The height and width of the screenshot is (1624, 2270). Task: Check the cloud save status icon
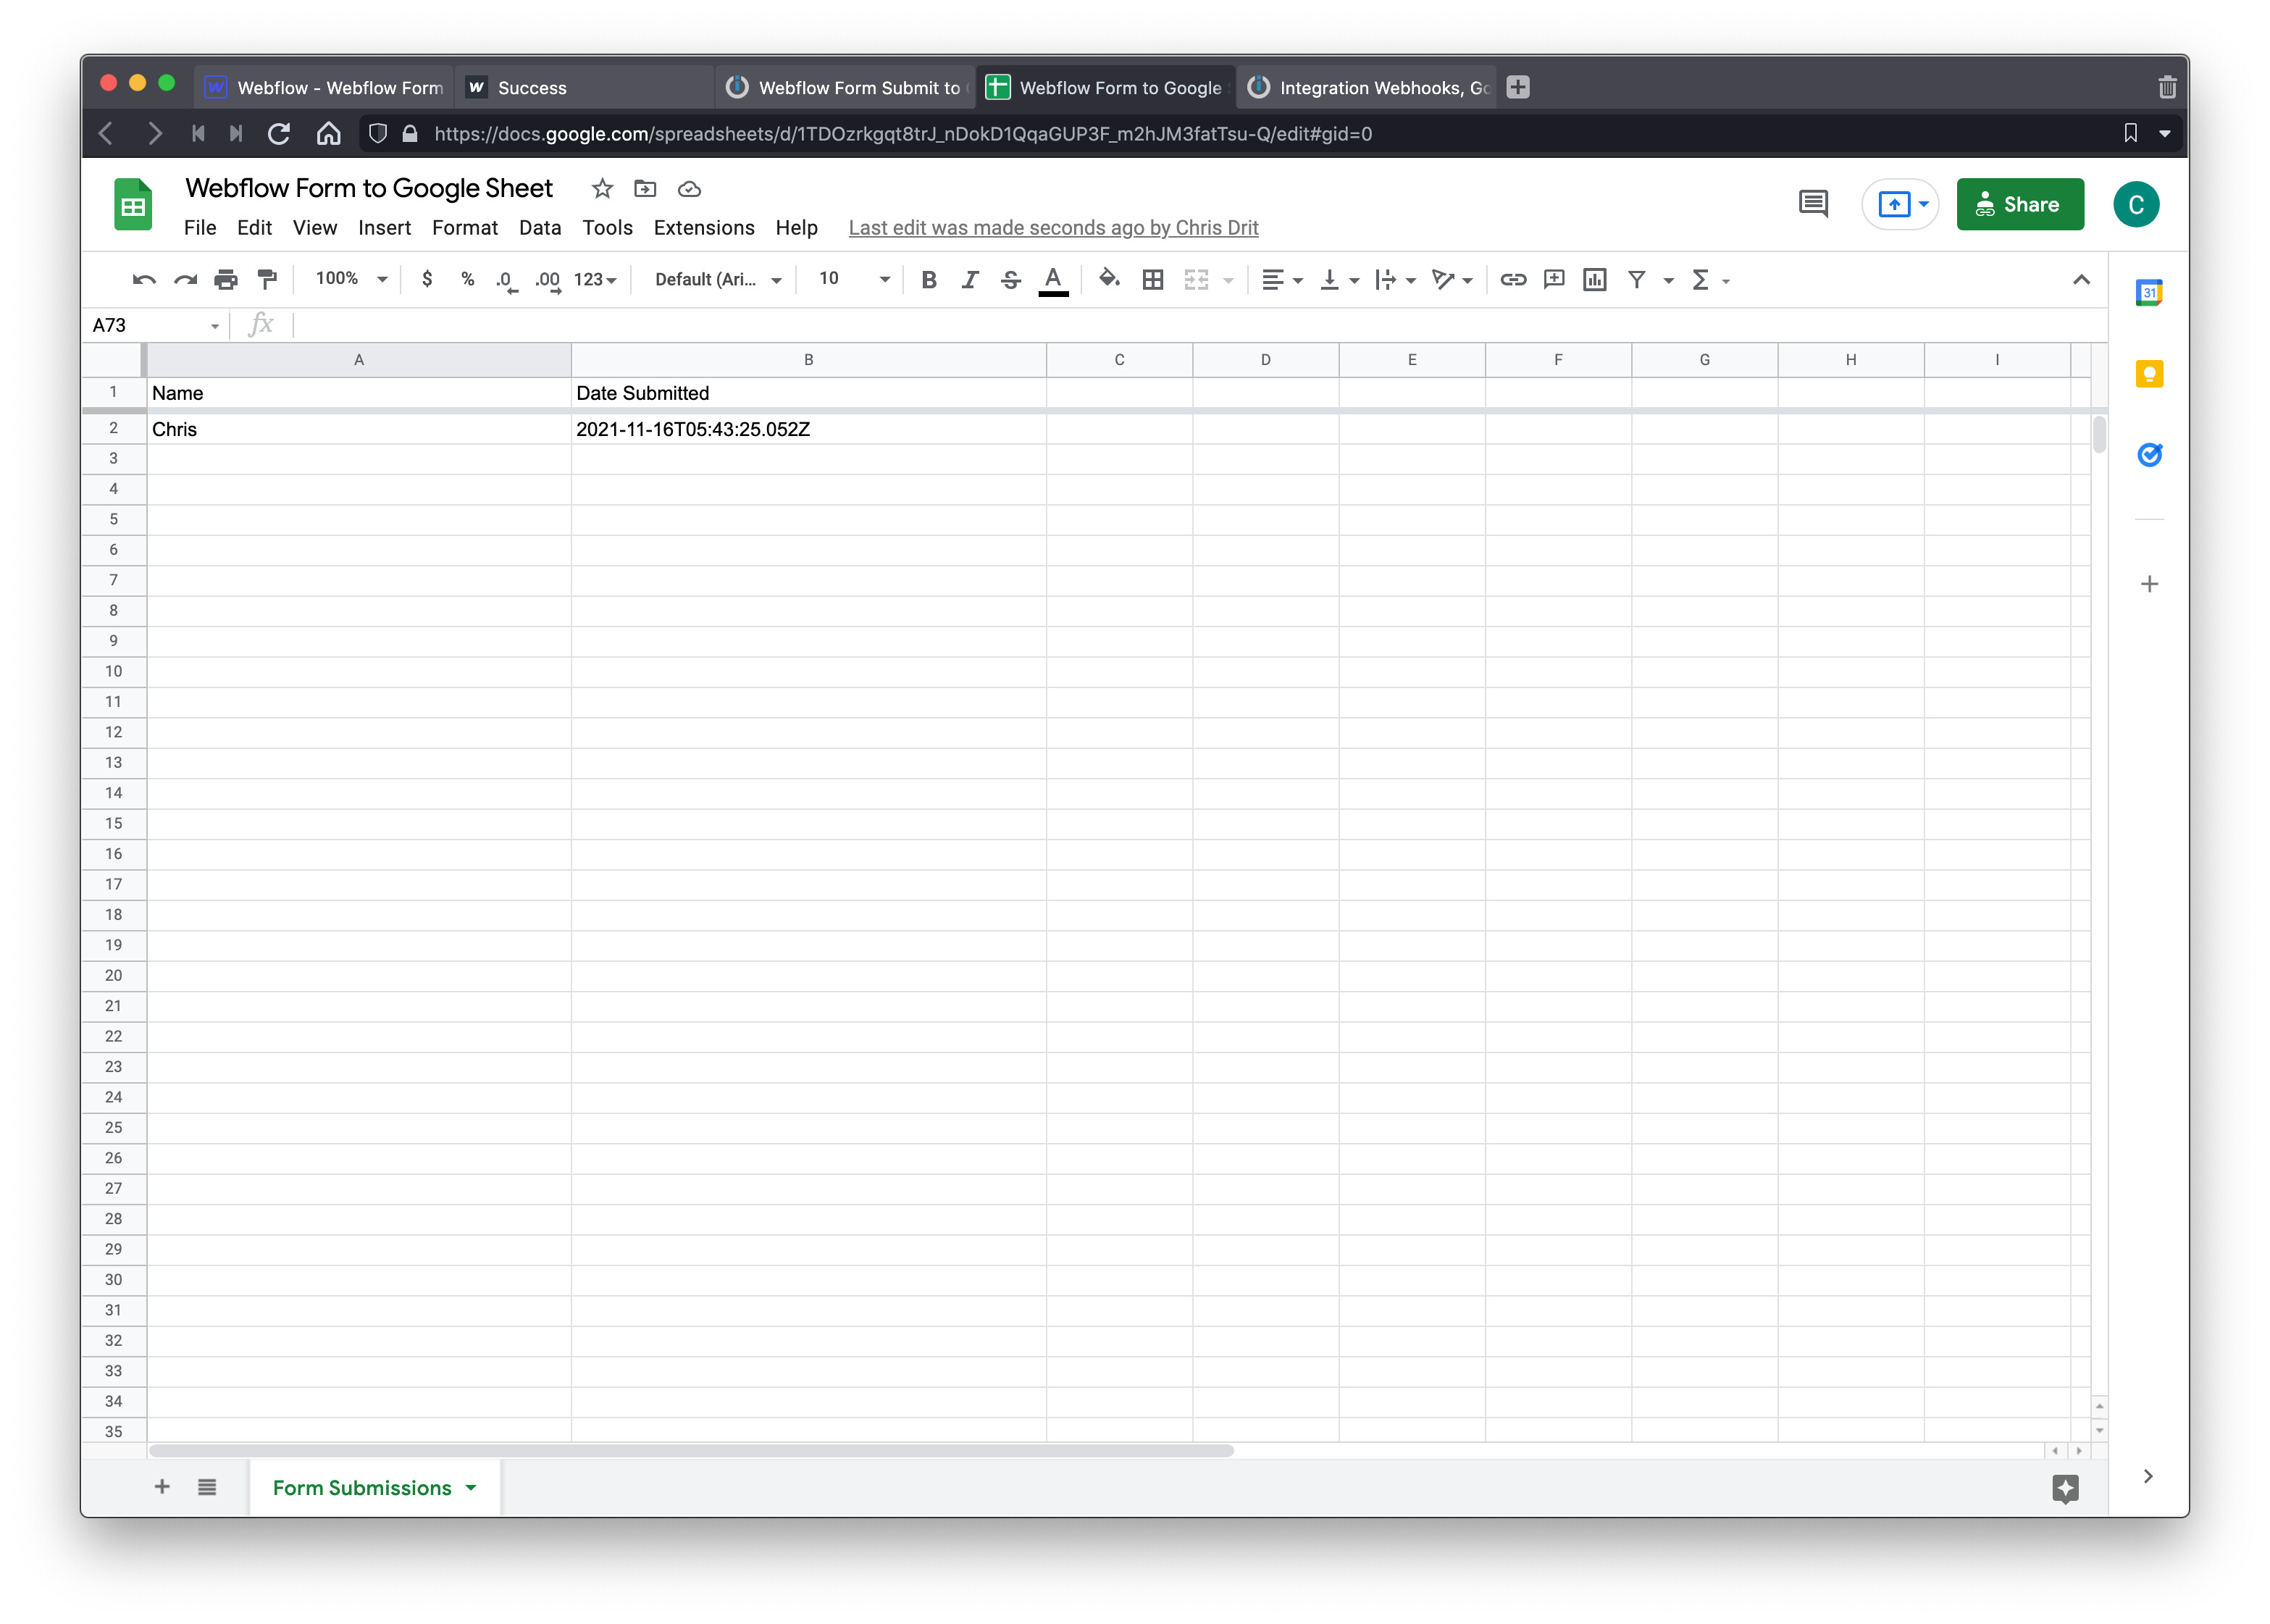click(x=689, y=189)
